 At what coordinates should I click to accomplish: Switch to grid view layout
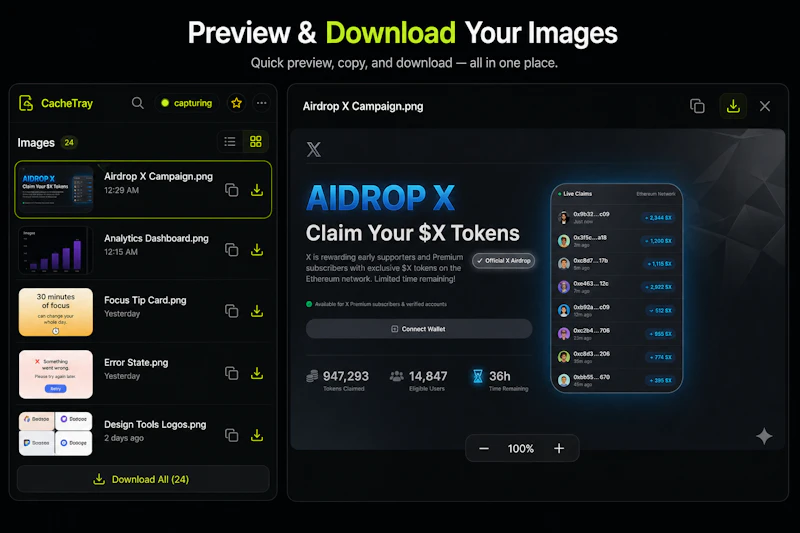click(x=256, y=141)
